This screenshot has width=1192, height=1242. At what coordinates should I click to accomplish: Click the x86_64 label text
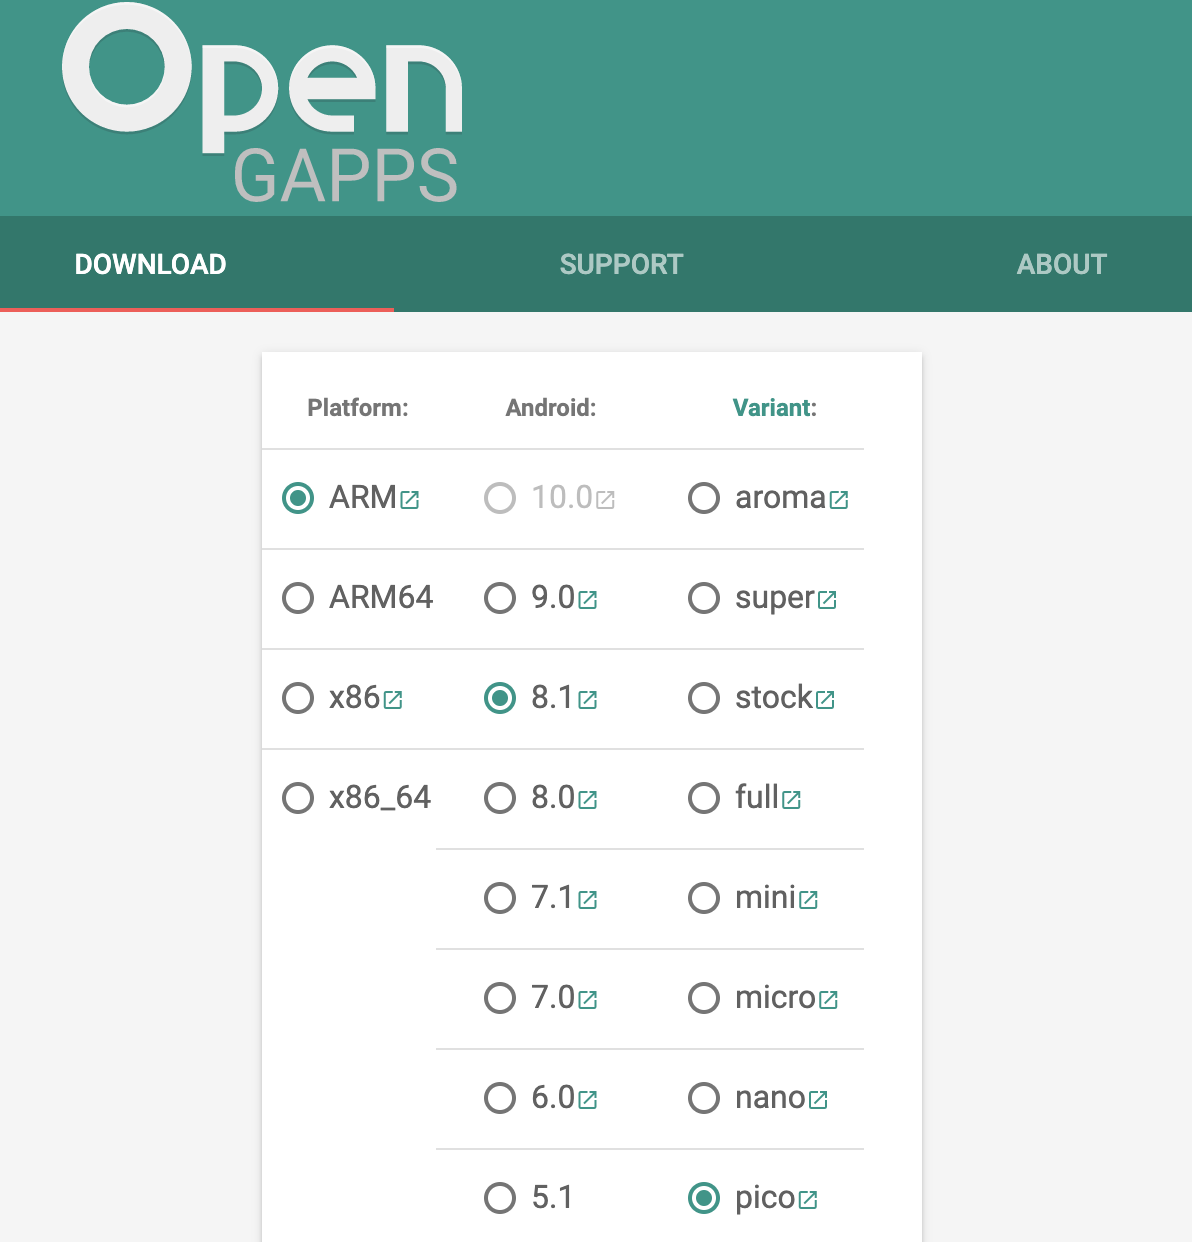(380, 798)
